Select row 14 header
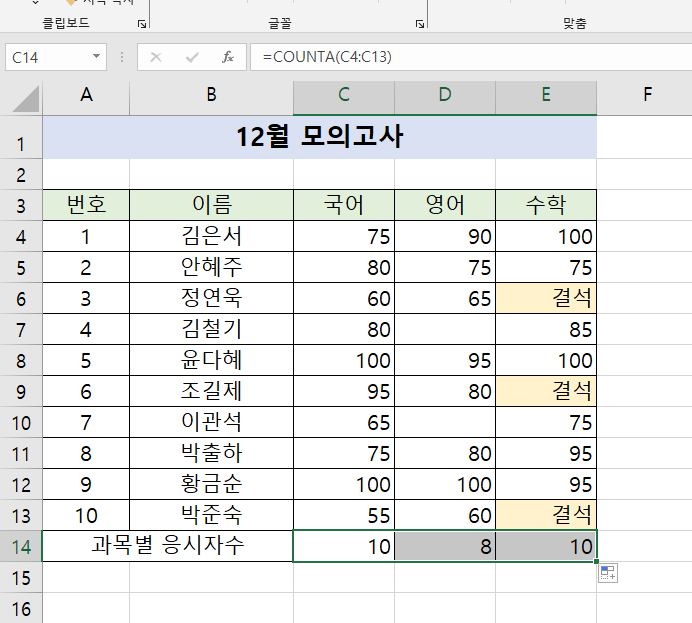Image resolution: width=692 pixels, height=623 pixels. coord(21,546)
